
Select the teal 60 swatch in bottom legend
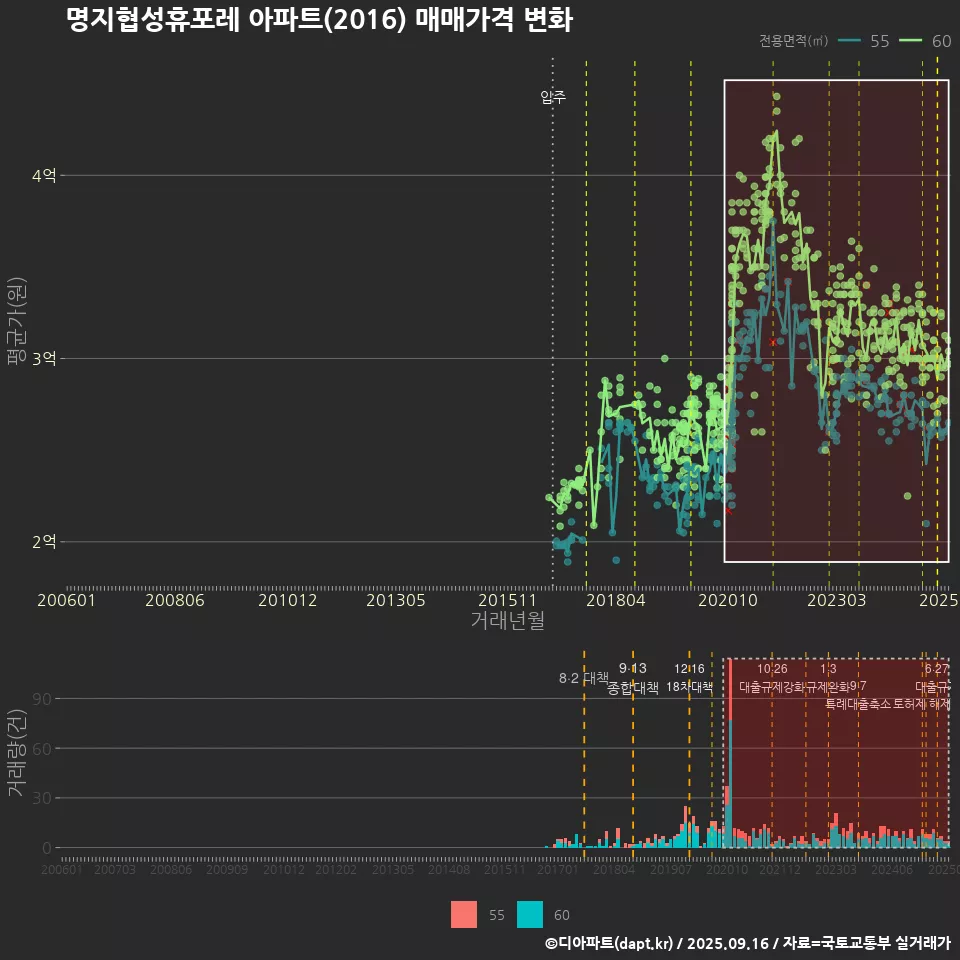[x=530, y=915]
